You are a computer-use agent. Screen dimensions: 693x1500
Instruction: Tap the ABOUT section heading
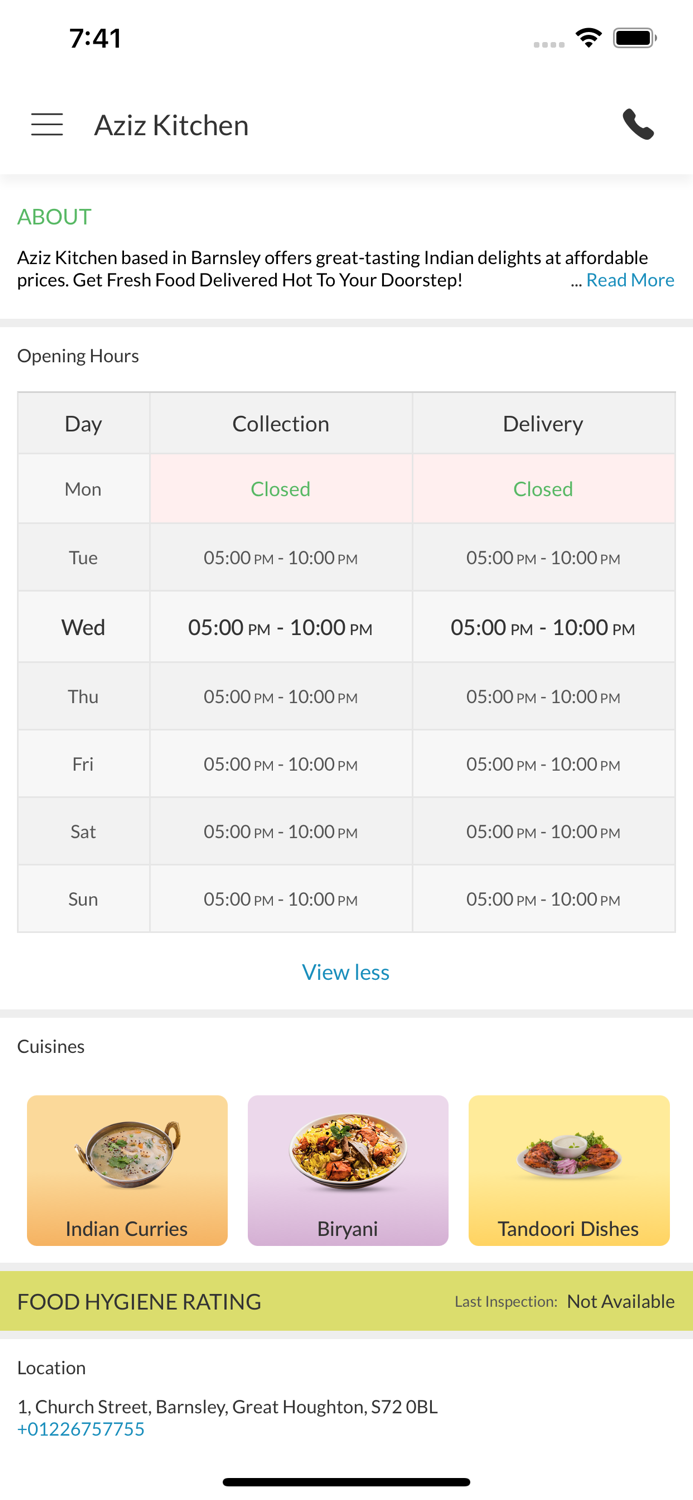pyautogui.click(x=54, y=217)
